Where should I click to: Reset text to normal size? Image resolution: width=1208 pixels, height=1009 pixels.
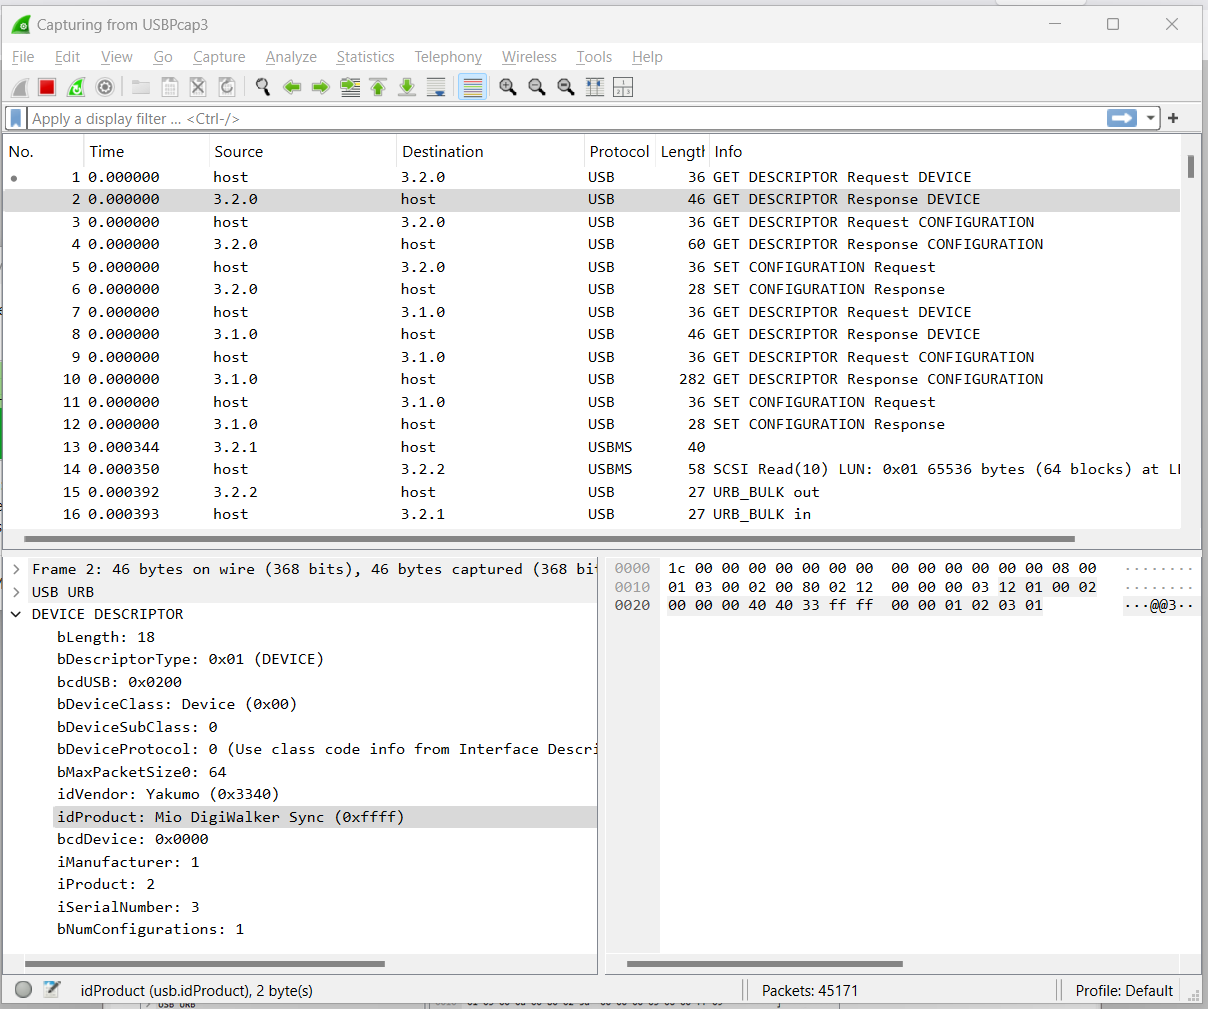(x=566, y=87)
